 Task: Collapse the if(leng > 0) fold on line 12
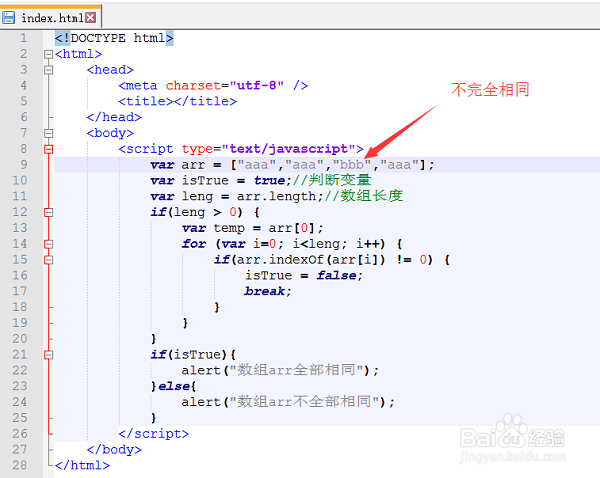(x=48, y=212)
